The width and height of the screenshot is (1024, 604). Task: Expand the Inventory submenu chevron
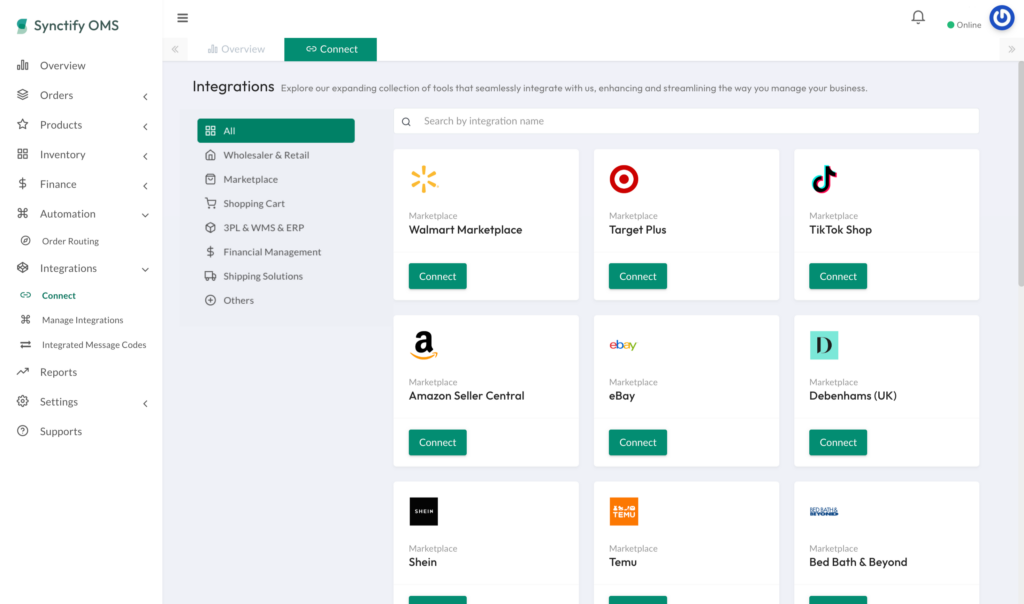[x=145, y=156]
